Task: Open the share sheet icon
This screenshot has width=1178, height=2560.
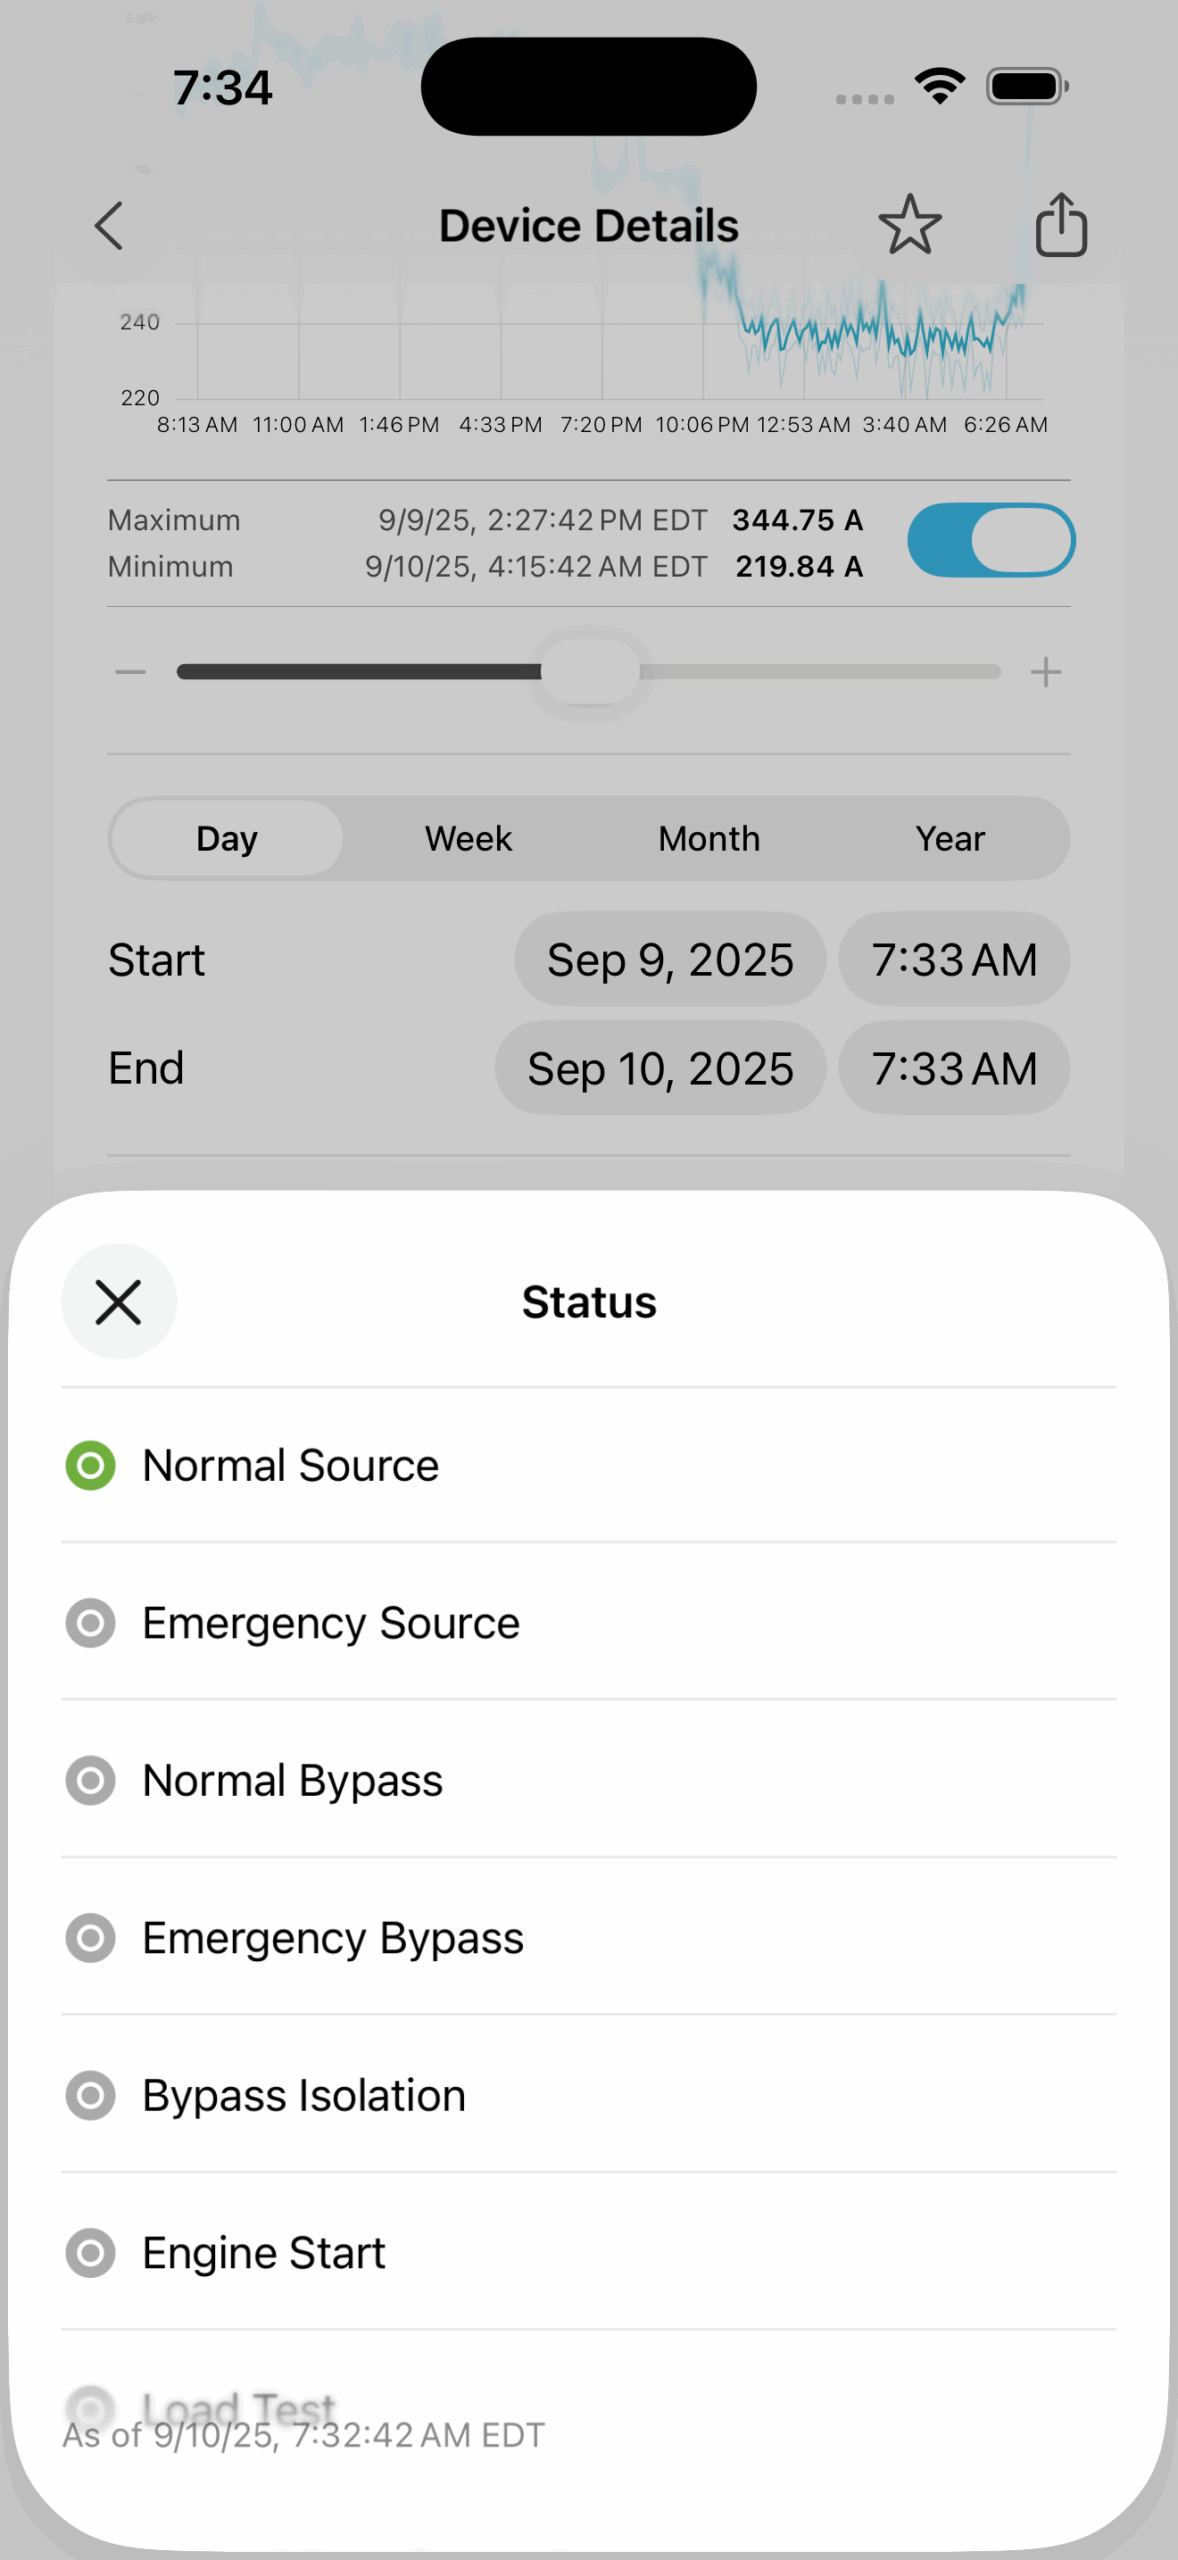Action: [x=1060, y=225]
